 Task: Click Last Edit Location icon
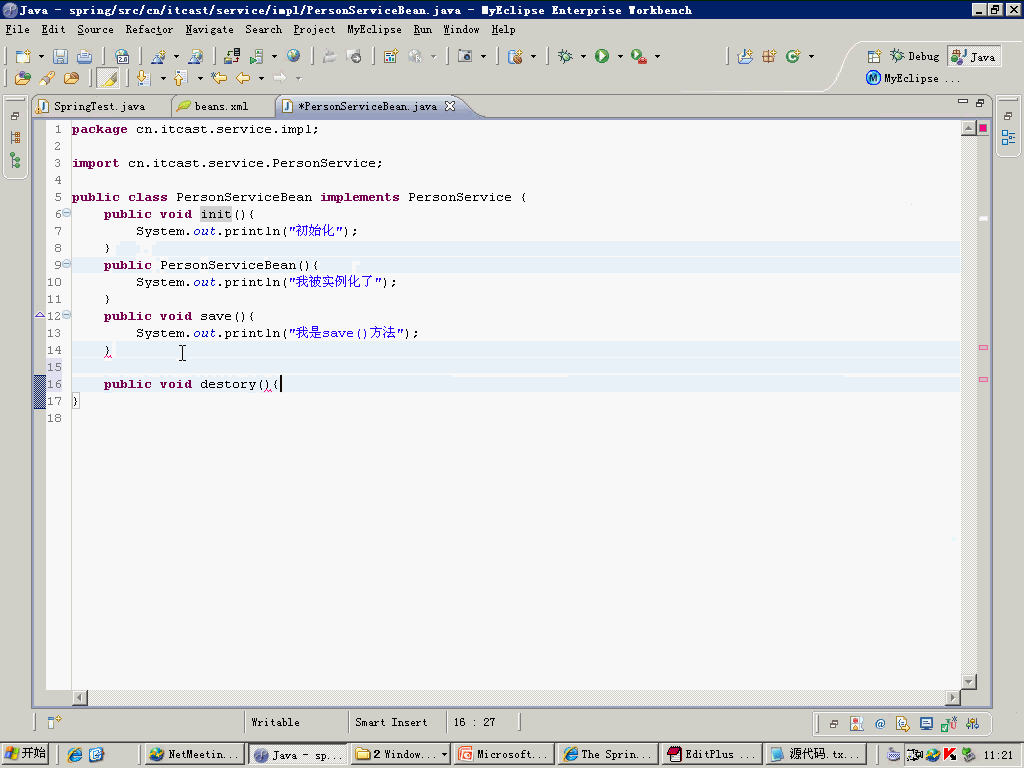coord(219,78)
